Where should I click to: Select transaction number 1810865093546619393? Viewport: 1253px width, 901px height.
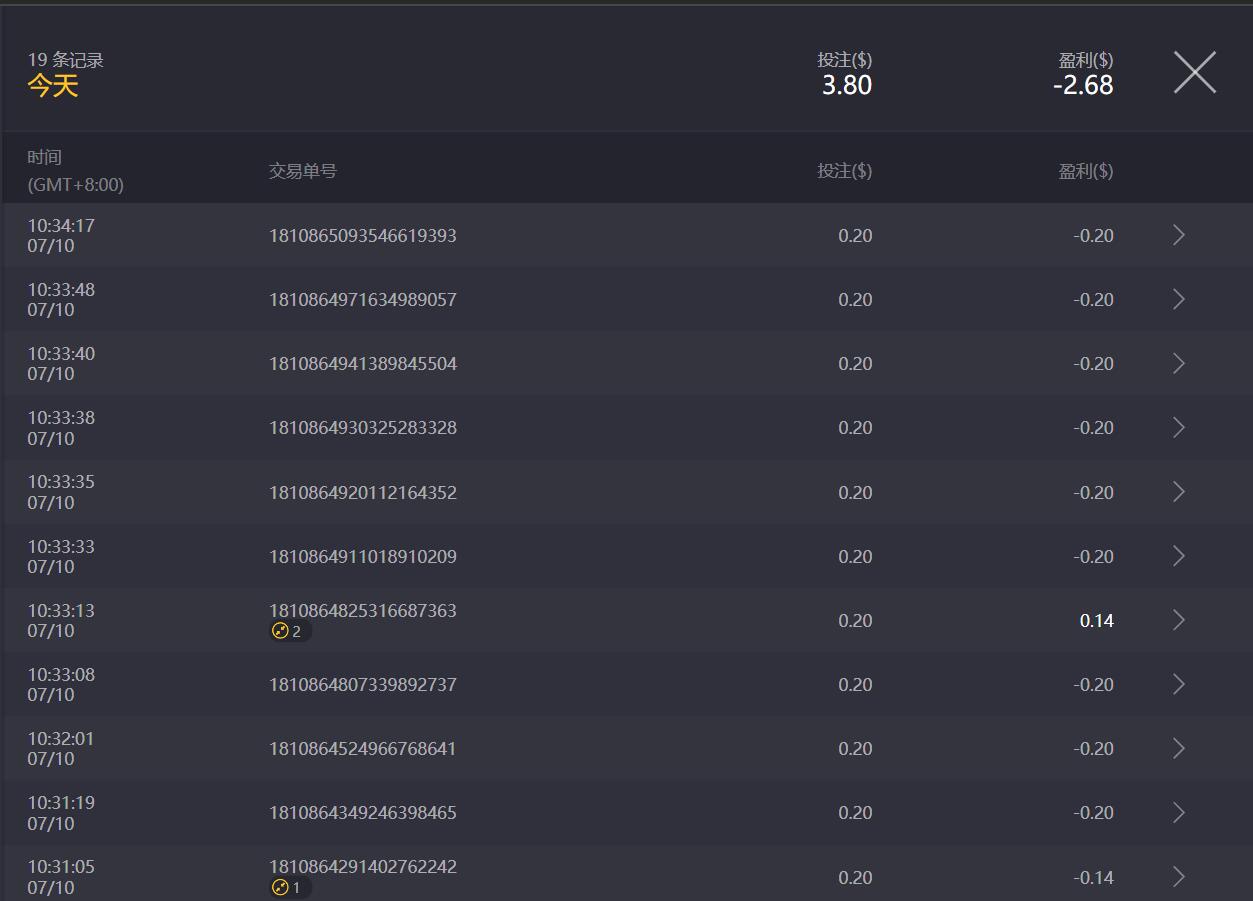[x=362, y=236]
